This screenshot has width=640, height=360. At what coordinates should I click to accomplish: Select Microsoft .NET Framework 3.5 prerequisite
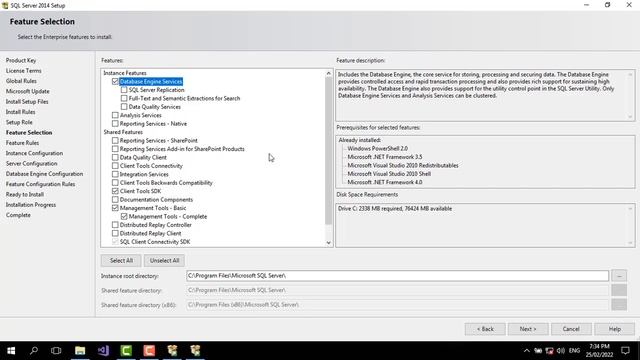385,157
